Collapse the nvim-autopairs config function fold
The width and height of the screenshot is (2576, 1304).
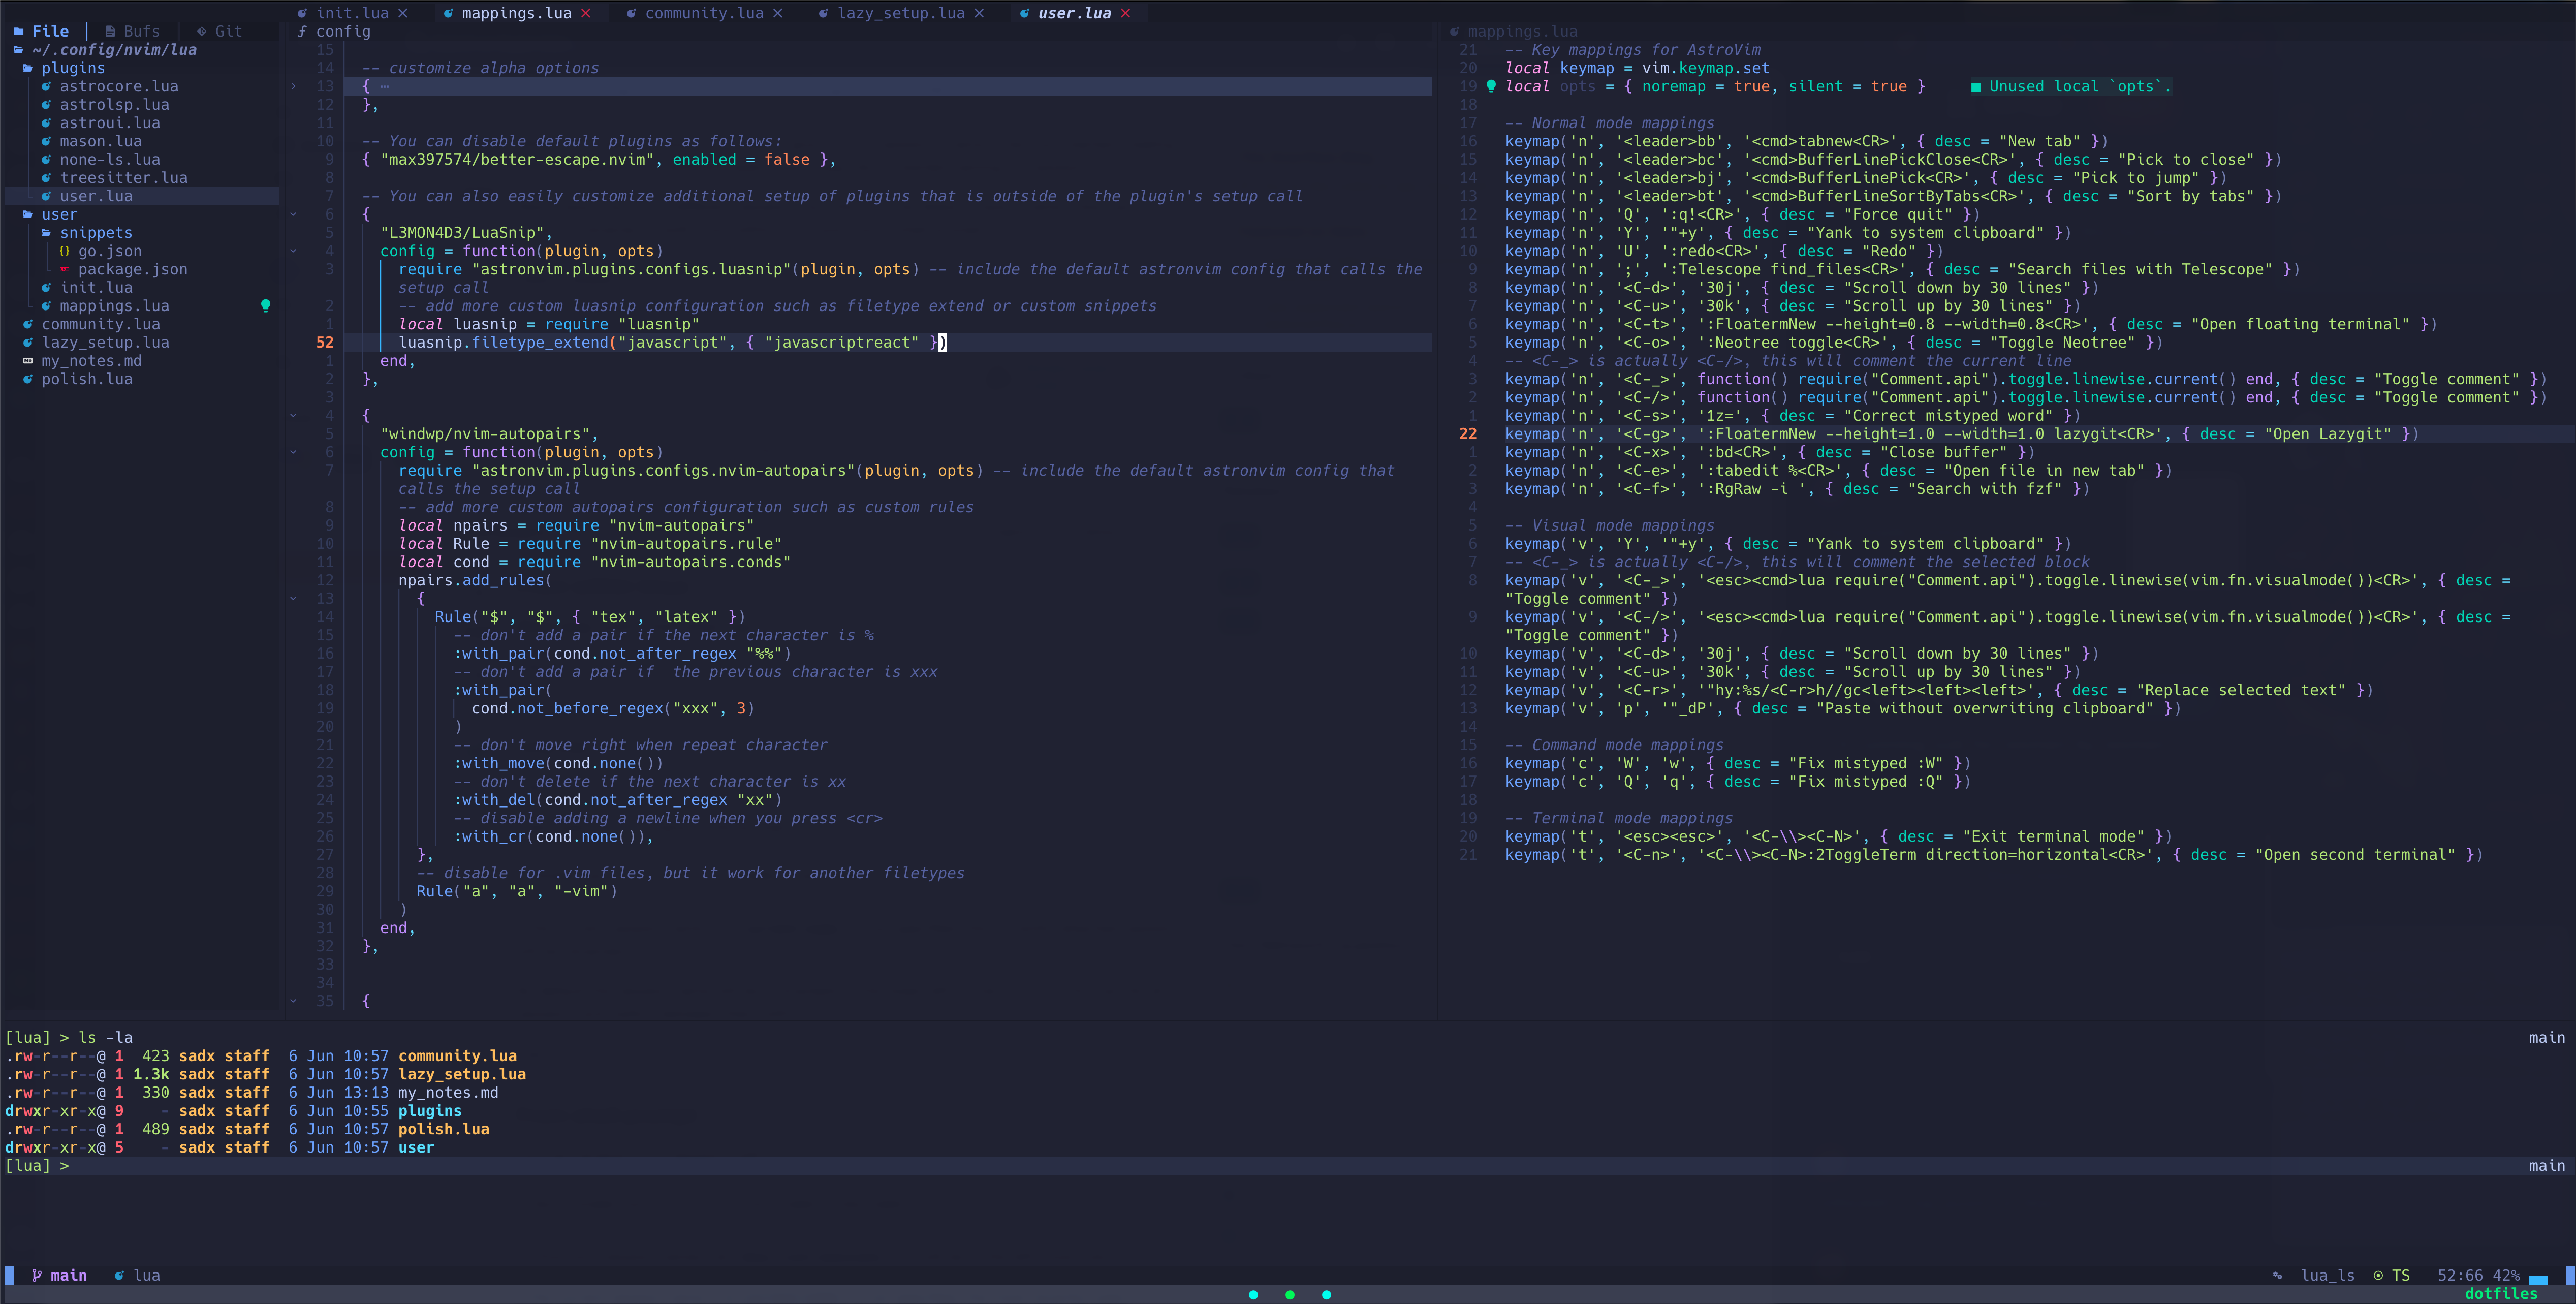click(x=293, y=453)
